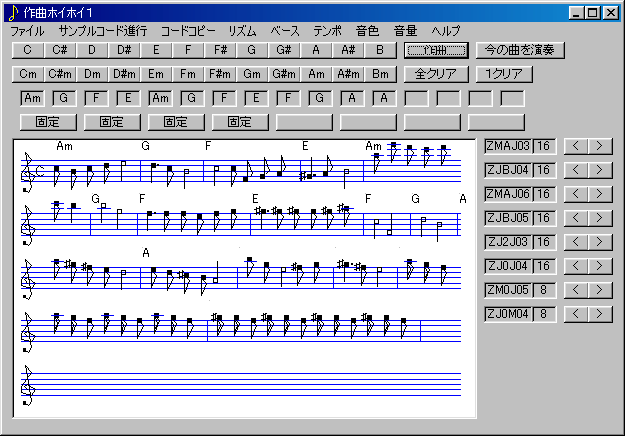Pick the G# major chord button
625x436 pixels.
click(284, 50)
